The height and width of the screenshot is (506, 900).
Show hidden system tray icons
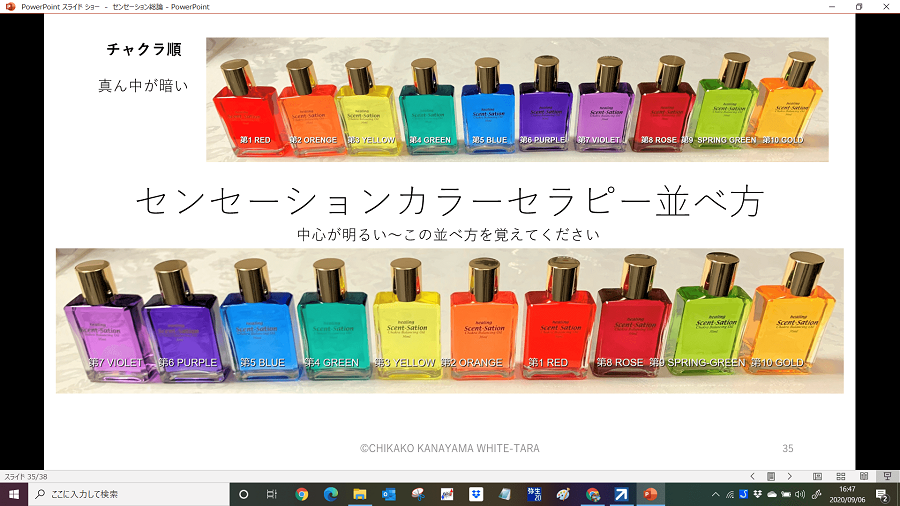[x=715, y=494]
